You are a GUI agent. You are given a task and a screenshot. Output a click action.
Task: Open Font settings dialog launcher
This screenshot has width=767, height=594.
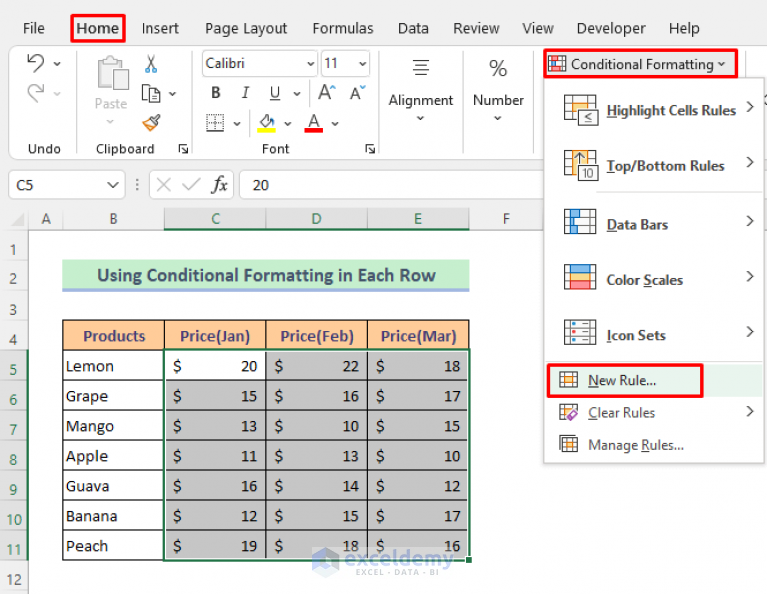pyautogui.click(x=370, y=149)
